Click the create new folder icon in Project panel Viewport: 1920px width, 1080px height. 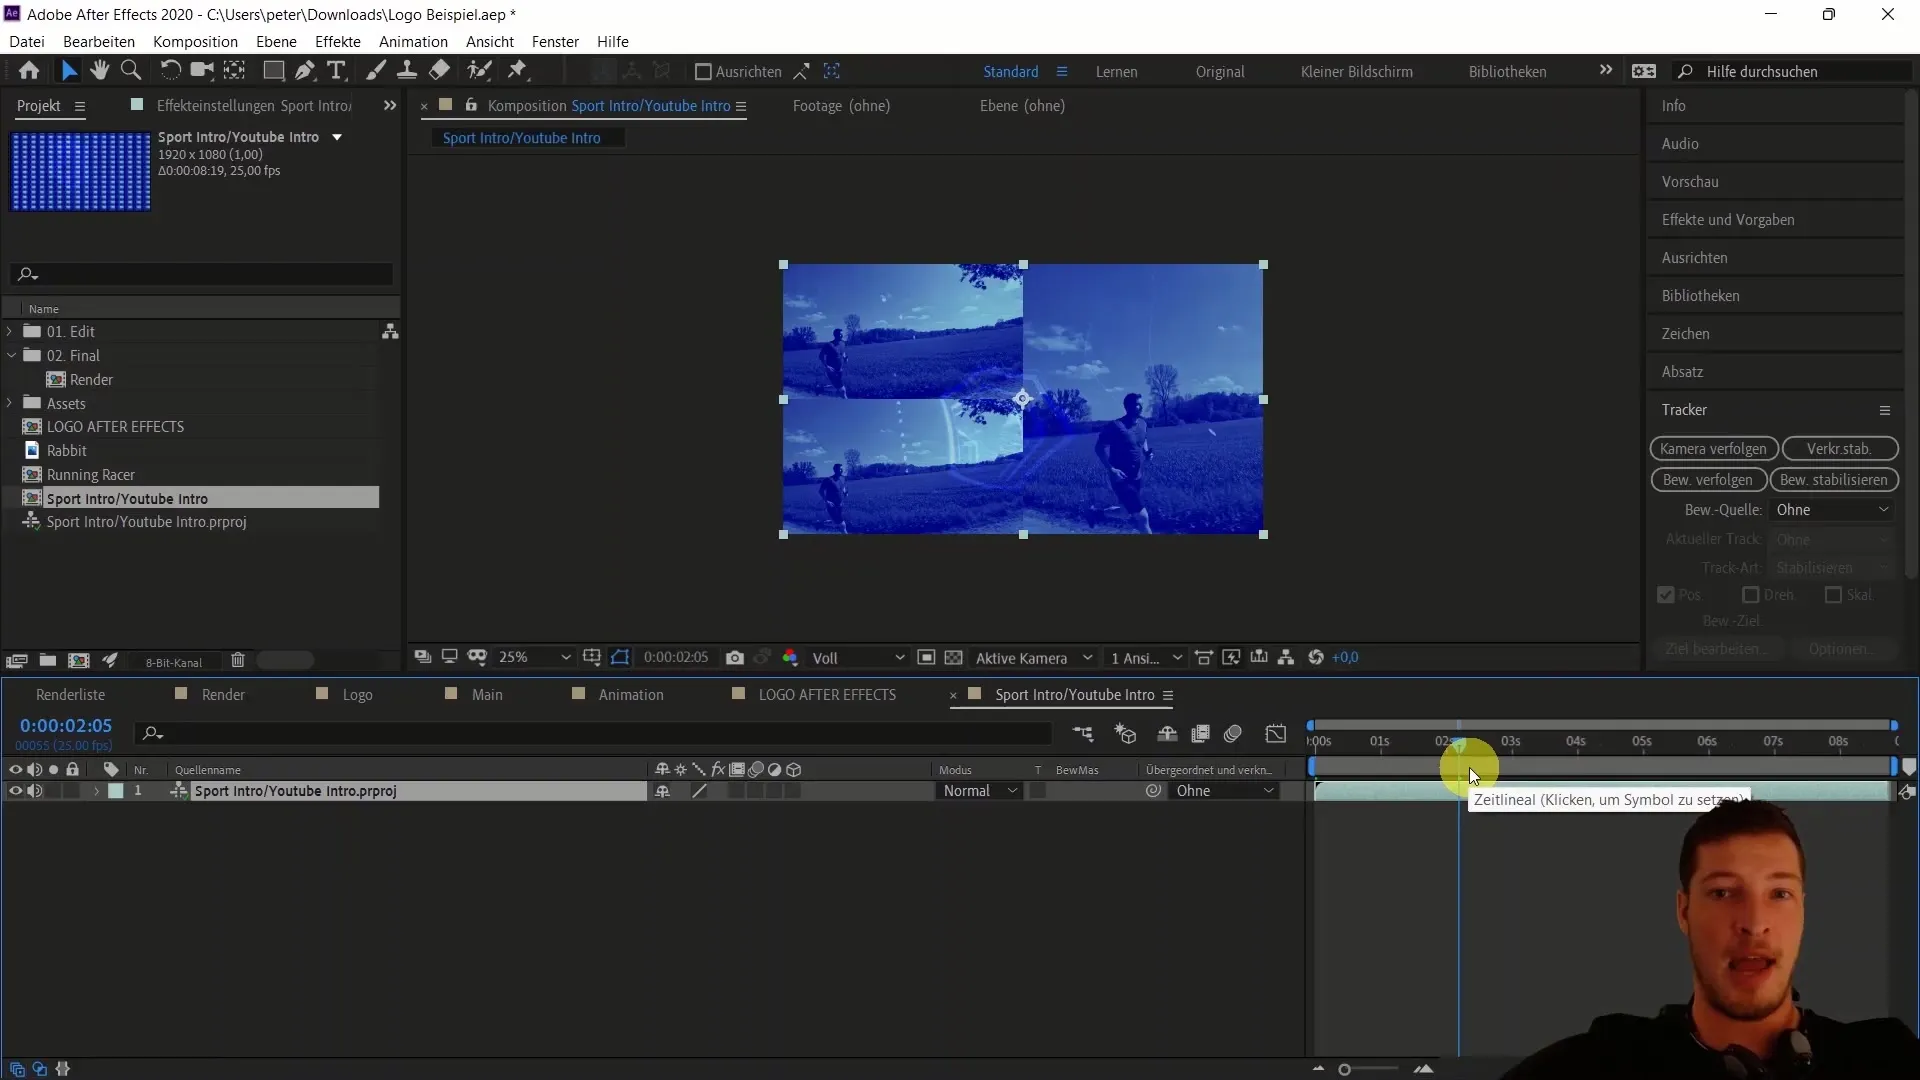pyautogui.click(x=48, y=661)
